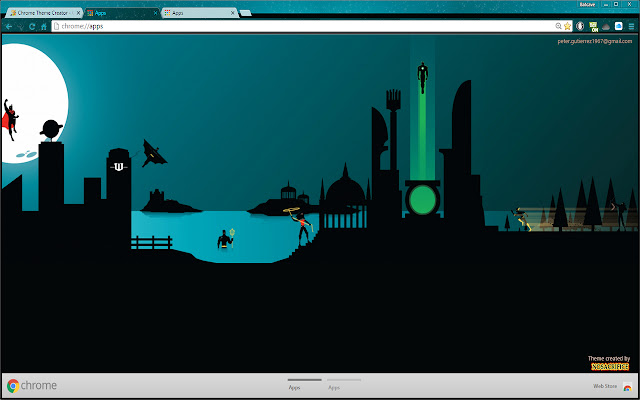Open the Batcave profile button
640x400 pixels.
coord(587,4)
